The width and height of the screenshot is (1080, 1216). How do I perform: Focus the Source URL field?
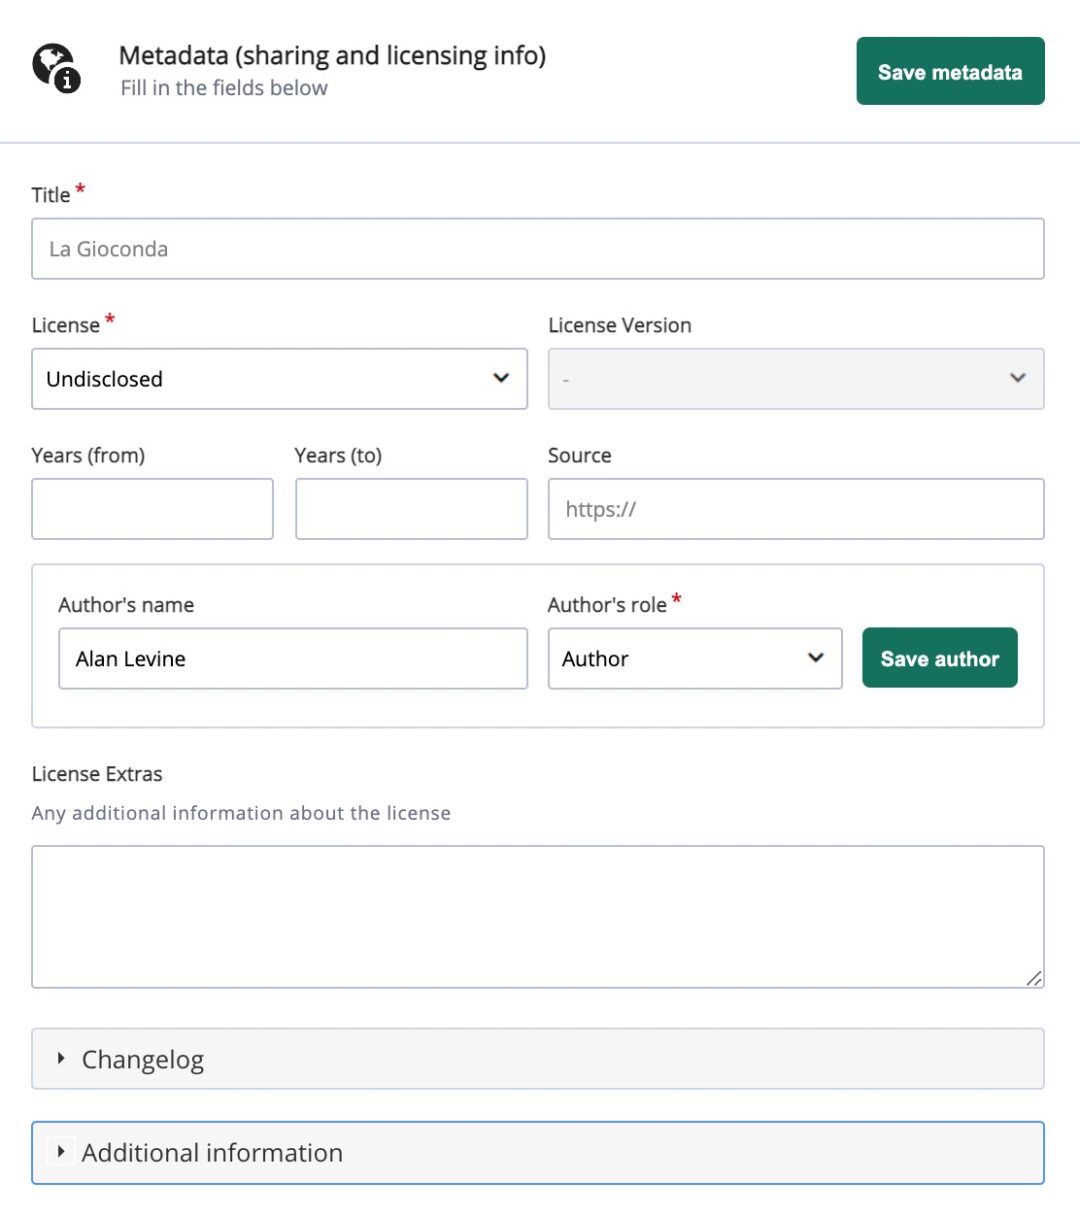click(x=795, y=509)
